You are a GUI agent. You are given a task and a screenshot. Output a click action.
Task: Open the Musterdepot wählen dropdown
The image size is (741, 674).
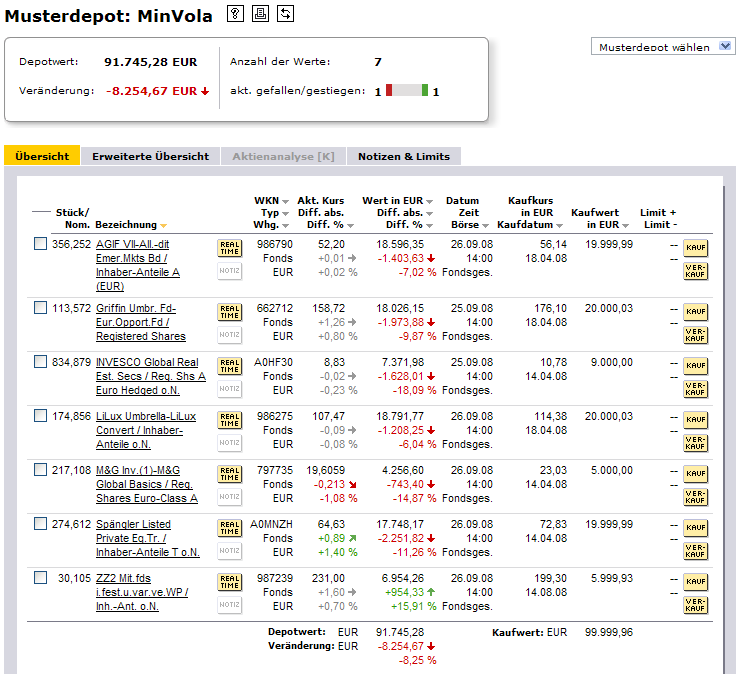(x=664, y=47)
